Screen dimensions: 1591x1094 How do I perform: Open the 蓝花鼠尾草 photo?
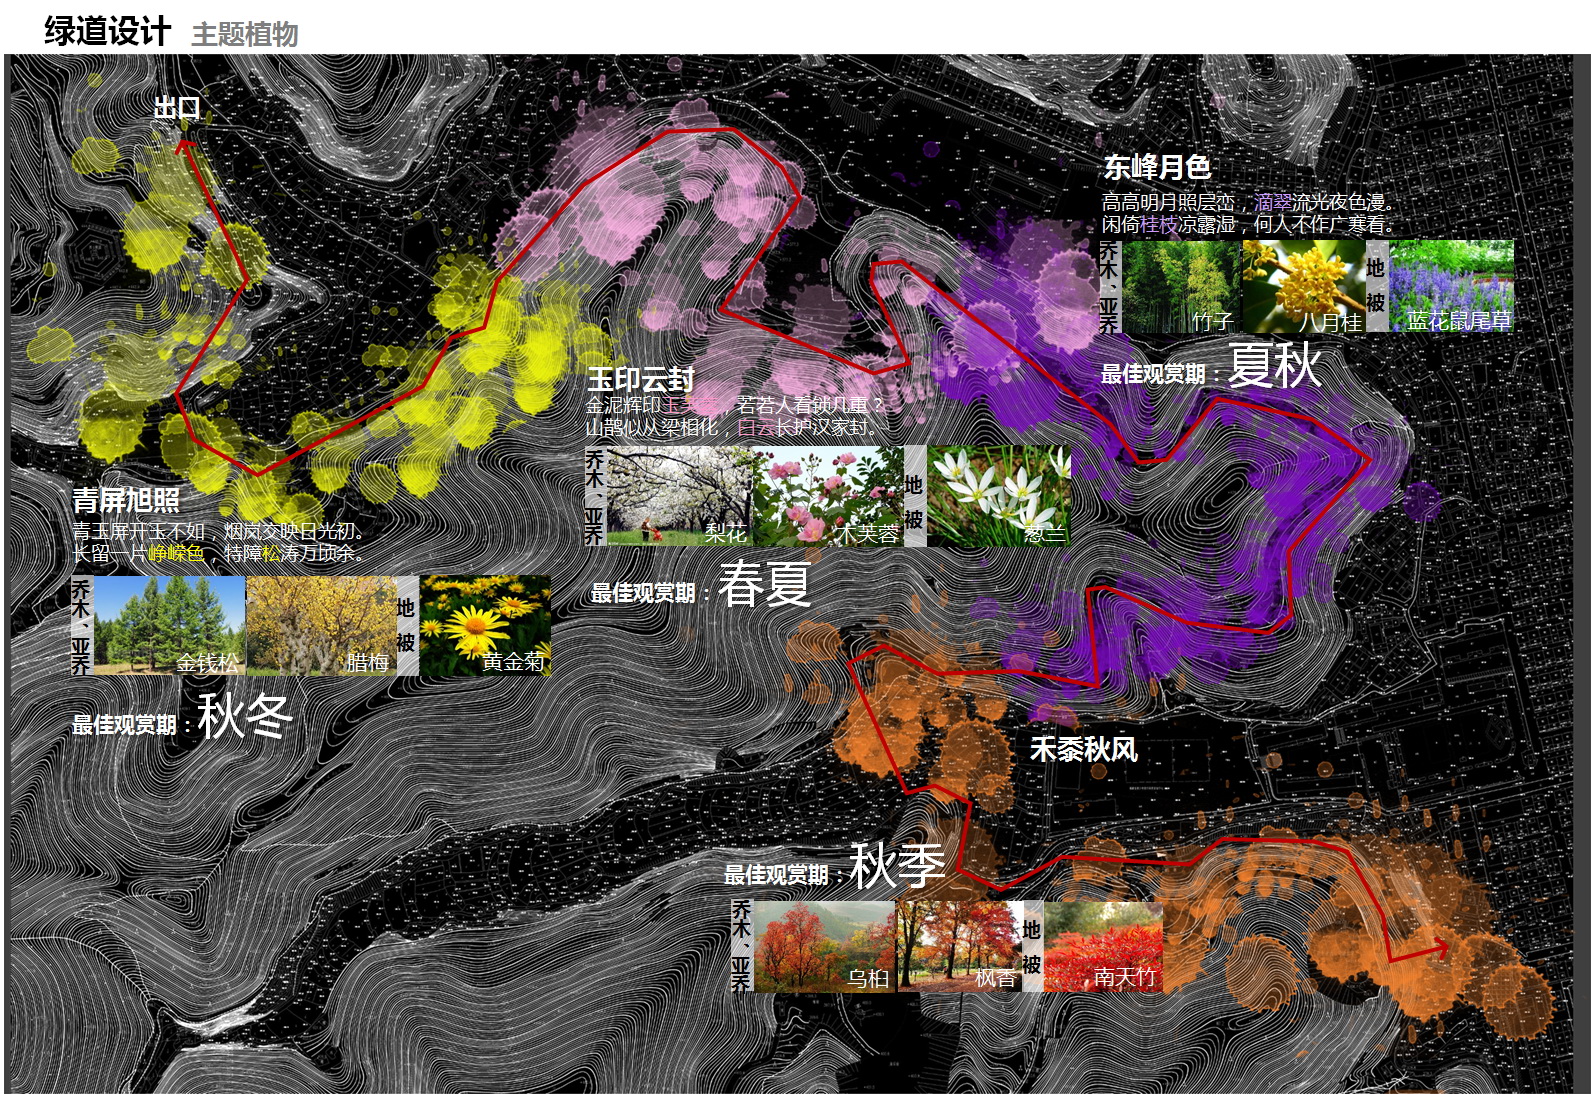pyautogui.click(x=1451, y=286)
